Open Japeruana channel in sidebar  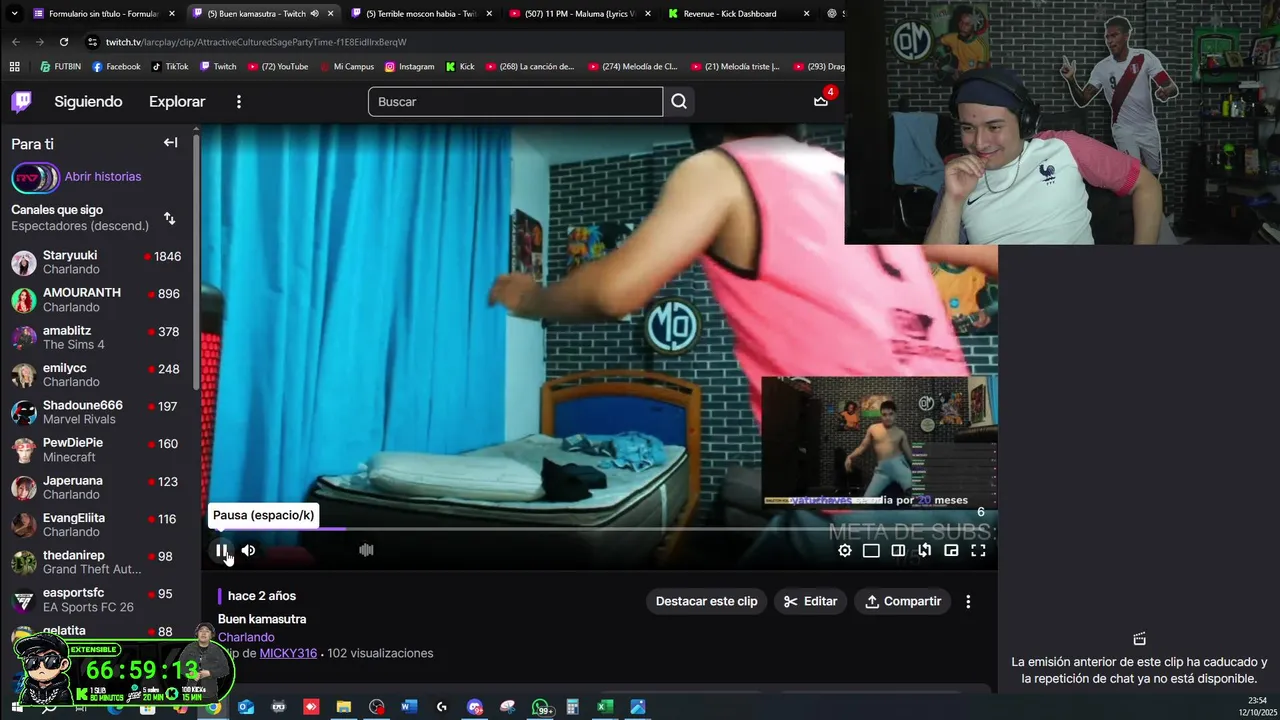coord(96,487)
